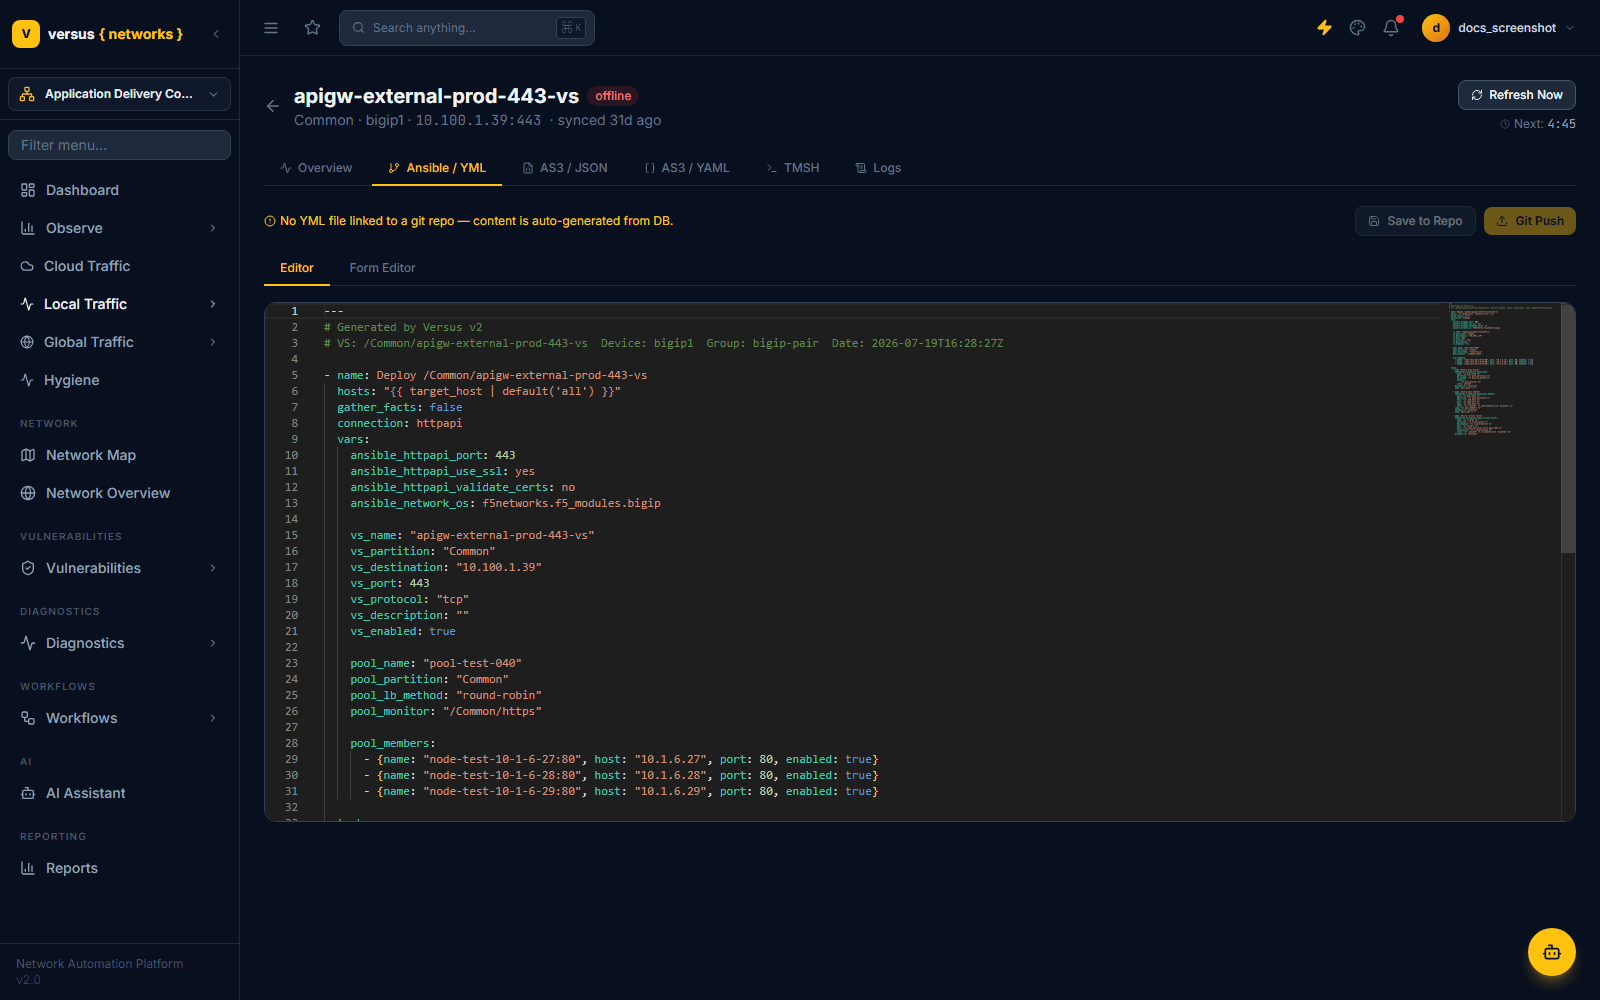Click code line number 15
1600x1000 pixels.
(291, 535)
